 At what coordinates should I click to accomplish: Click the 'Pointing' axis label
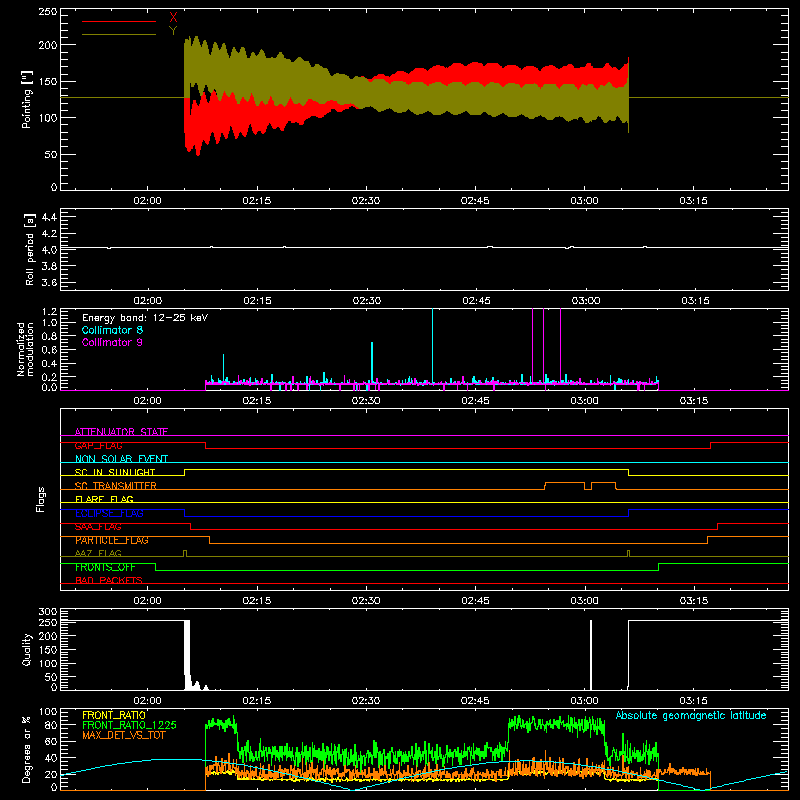27,99
